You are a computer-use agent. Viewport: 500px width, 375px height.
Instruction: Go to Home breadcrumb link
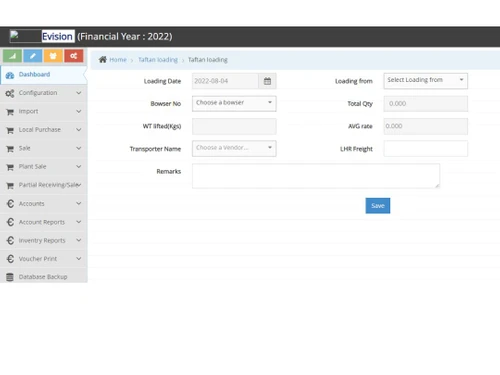[x=118, y=60]
